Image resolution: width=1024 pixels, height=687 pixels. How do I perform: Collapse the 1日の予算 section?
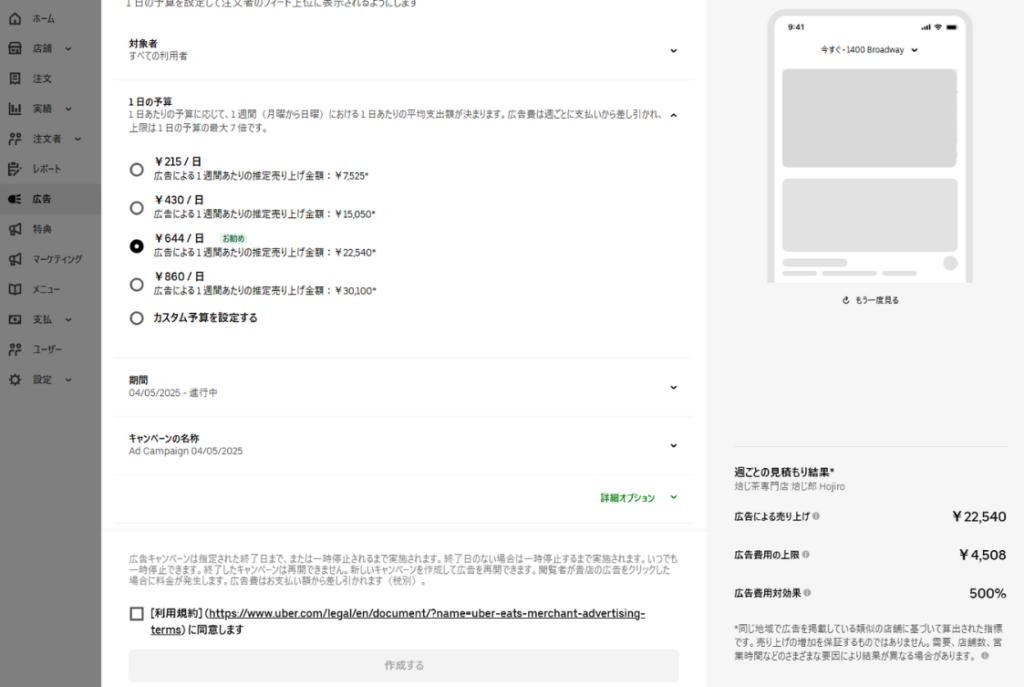click(x=674, y=115)
